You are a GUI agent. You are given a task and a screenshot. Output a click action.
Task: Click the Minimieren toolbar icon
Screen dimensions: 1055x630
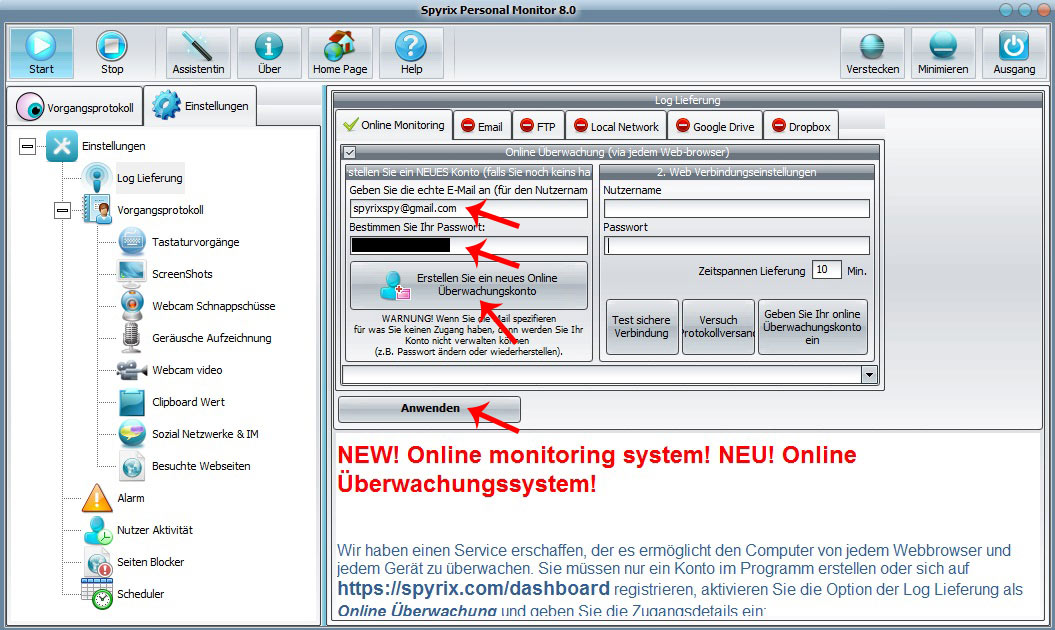point(943,46)
